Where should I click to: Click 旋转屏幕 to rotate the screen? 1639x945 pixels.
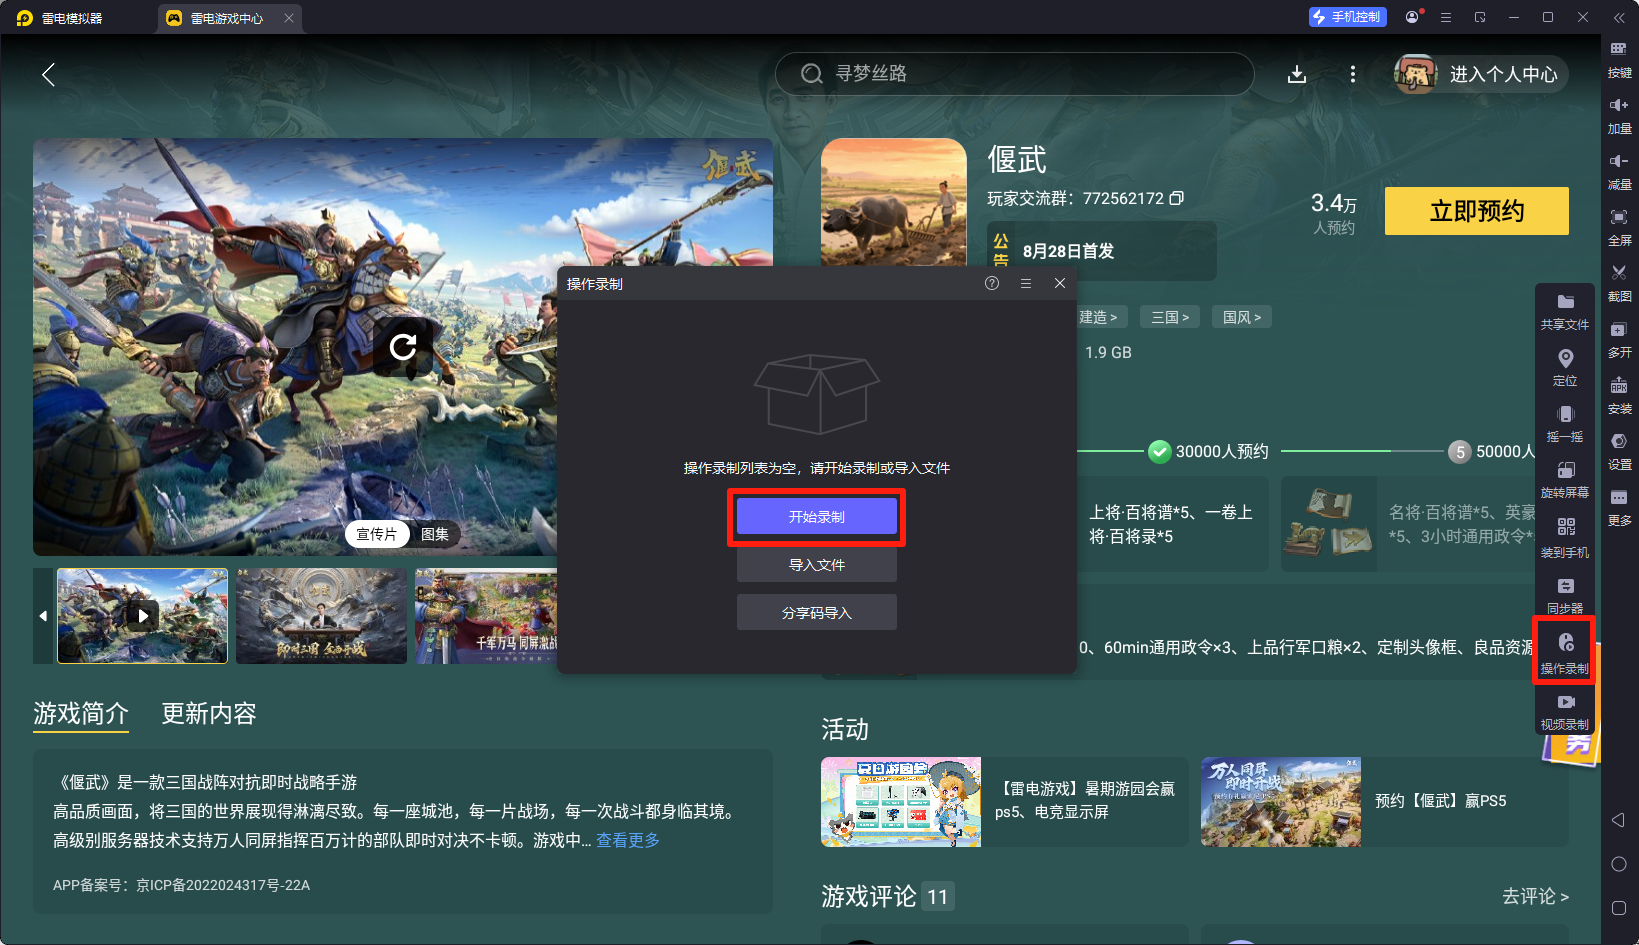point(1565,480)
